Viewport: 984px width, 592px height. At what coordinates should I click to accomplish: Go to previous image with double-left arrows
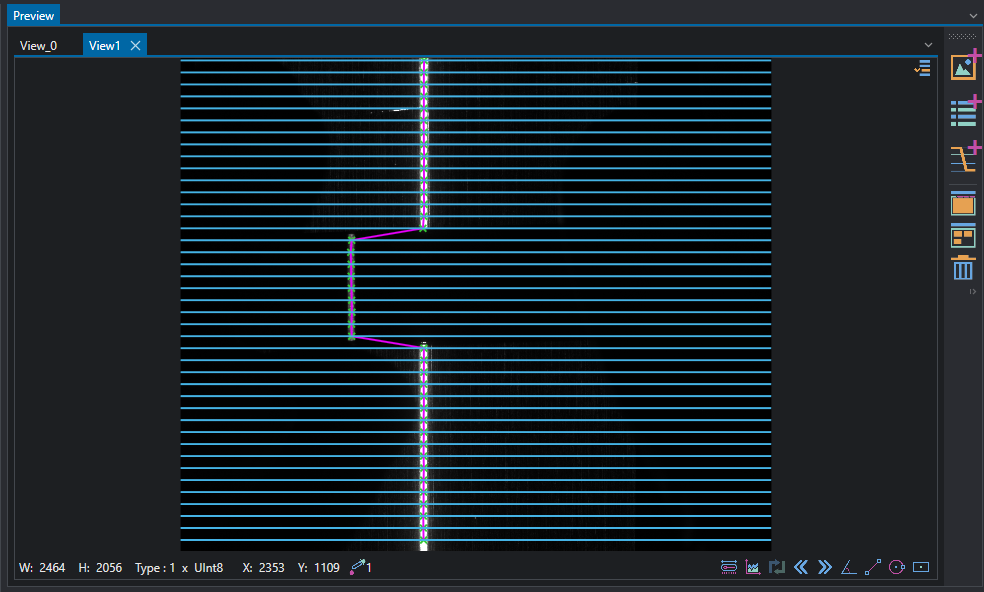[801, 568]
